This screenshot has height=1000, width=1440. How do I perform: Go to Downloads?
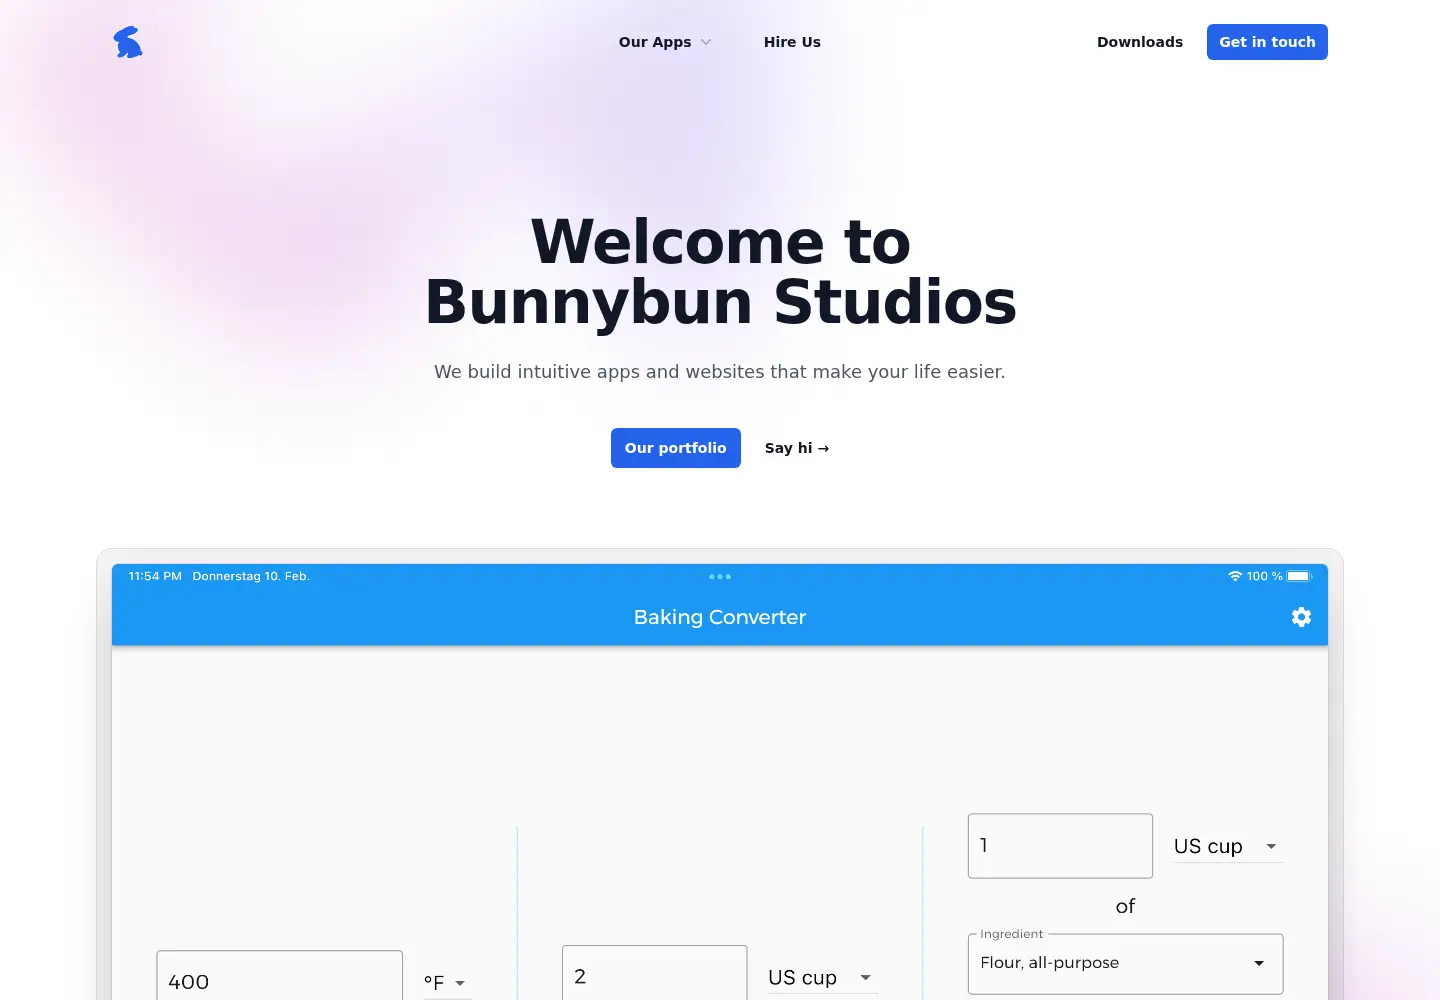click(x=1140, y=42)
